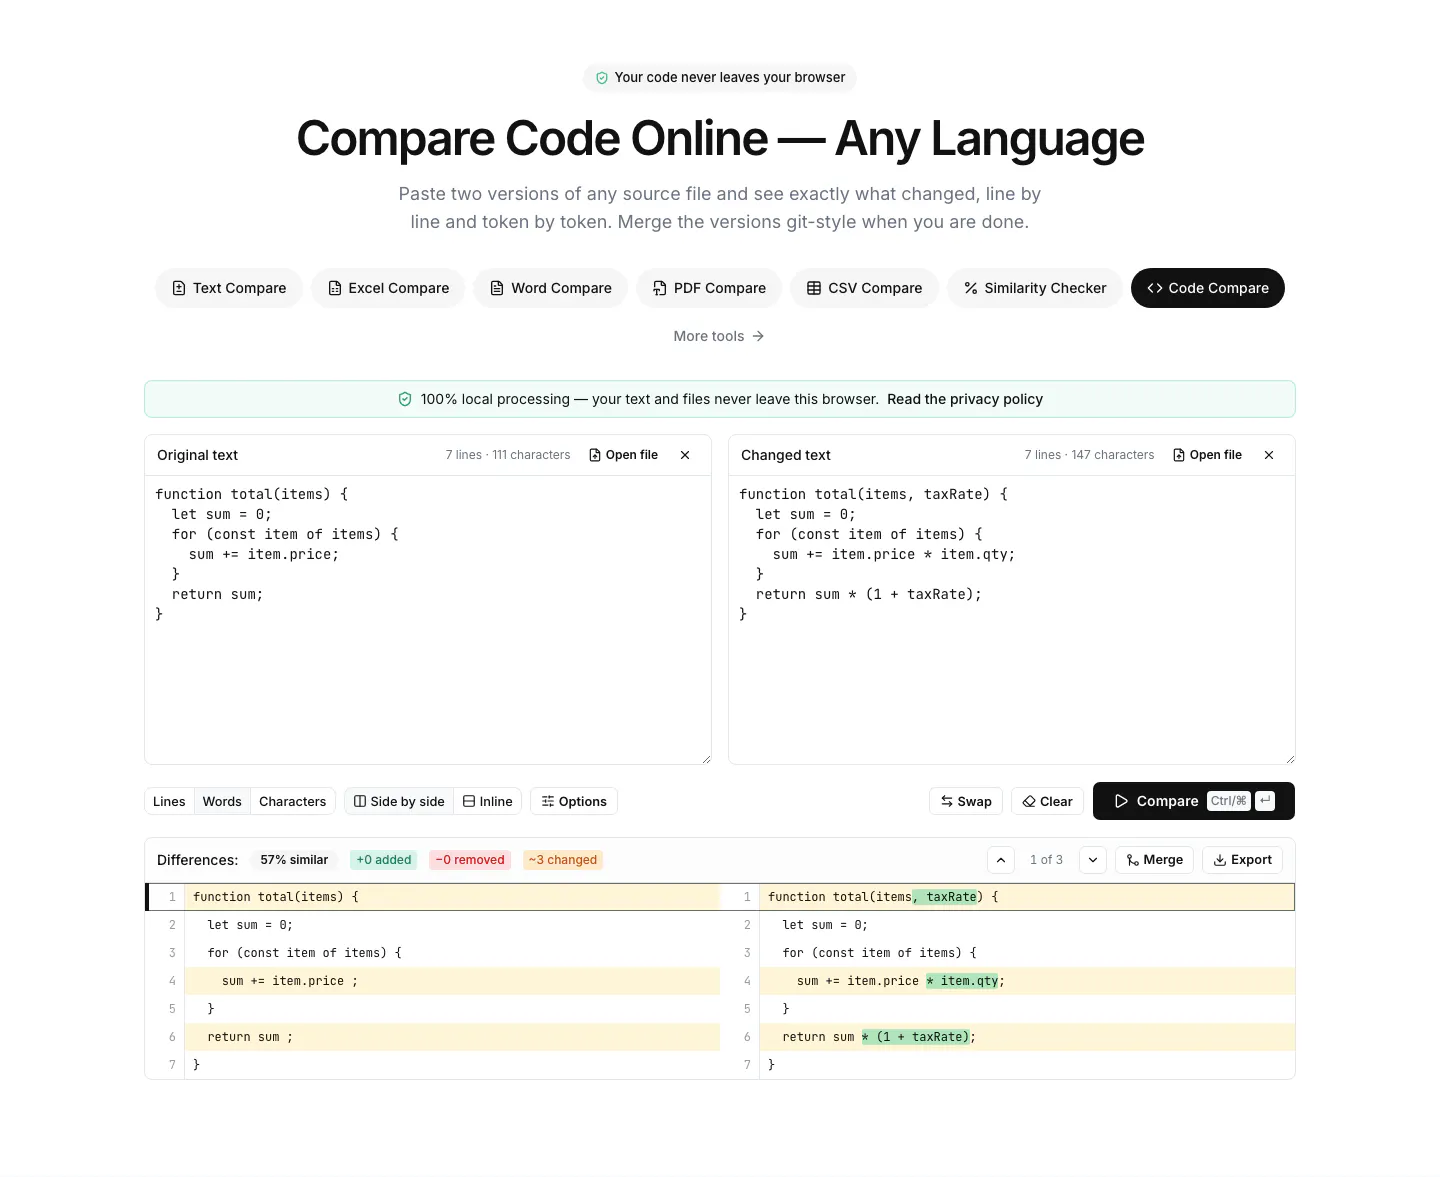The height and width of the screenshot is (1177, 1440).
Task: Click the Clear eraser icon
Action: (x=1029, y=801)
